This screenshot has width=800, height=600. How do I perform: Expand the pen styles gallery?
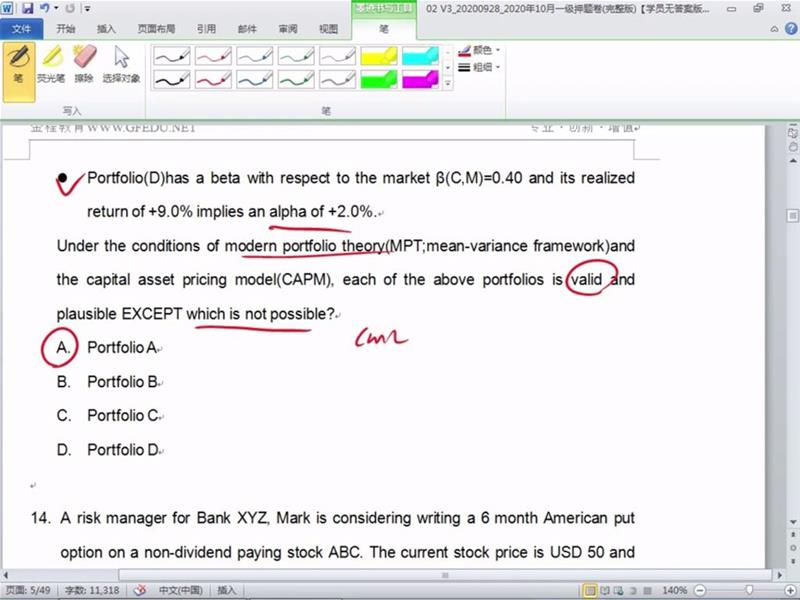(x=448, y=85)
